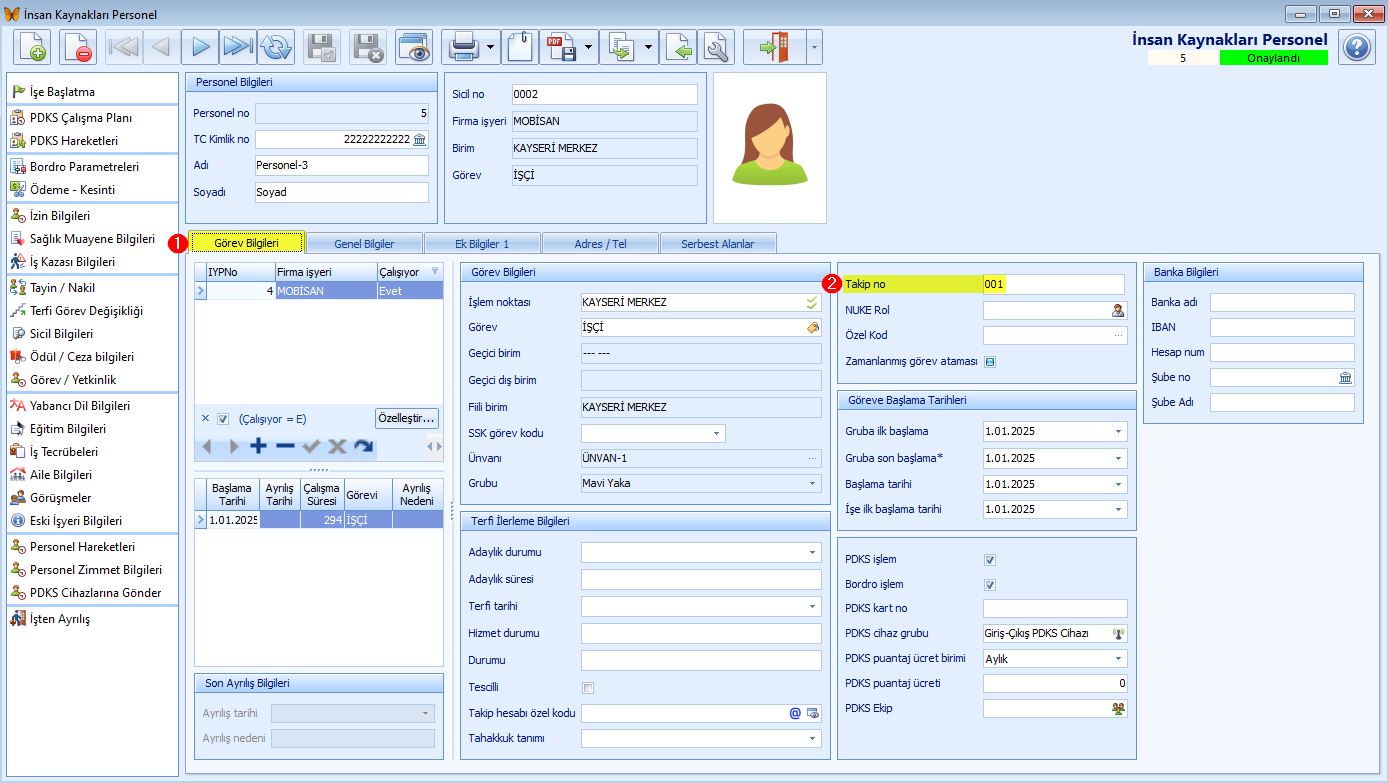Open the Adres / Tel tab

[x=601, y=243]
